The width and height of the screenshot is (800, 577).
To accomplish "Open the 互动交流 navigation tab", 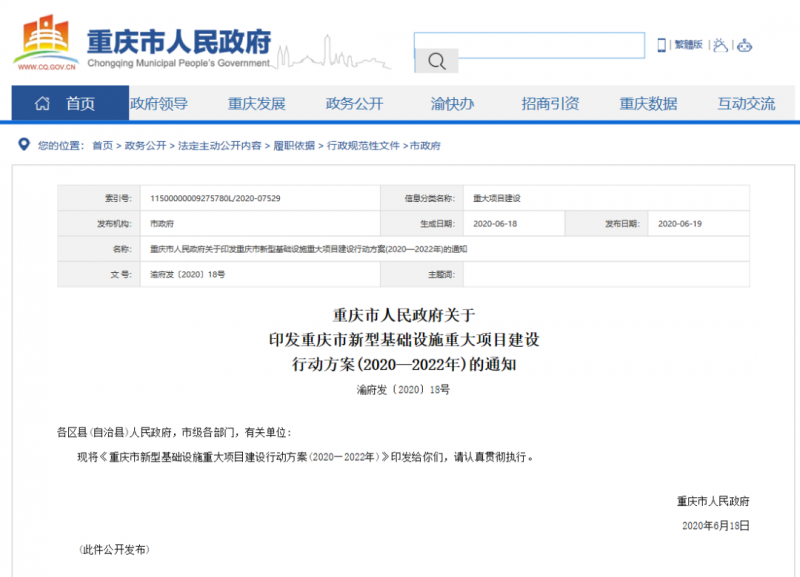I will point(746,103).
